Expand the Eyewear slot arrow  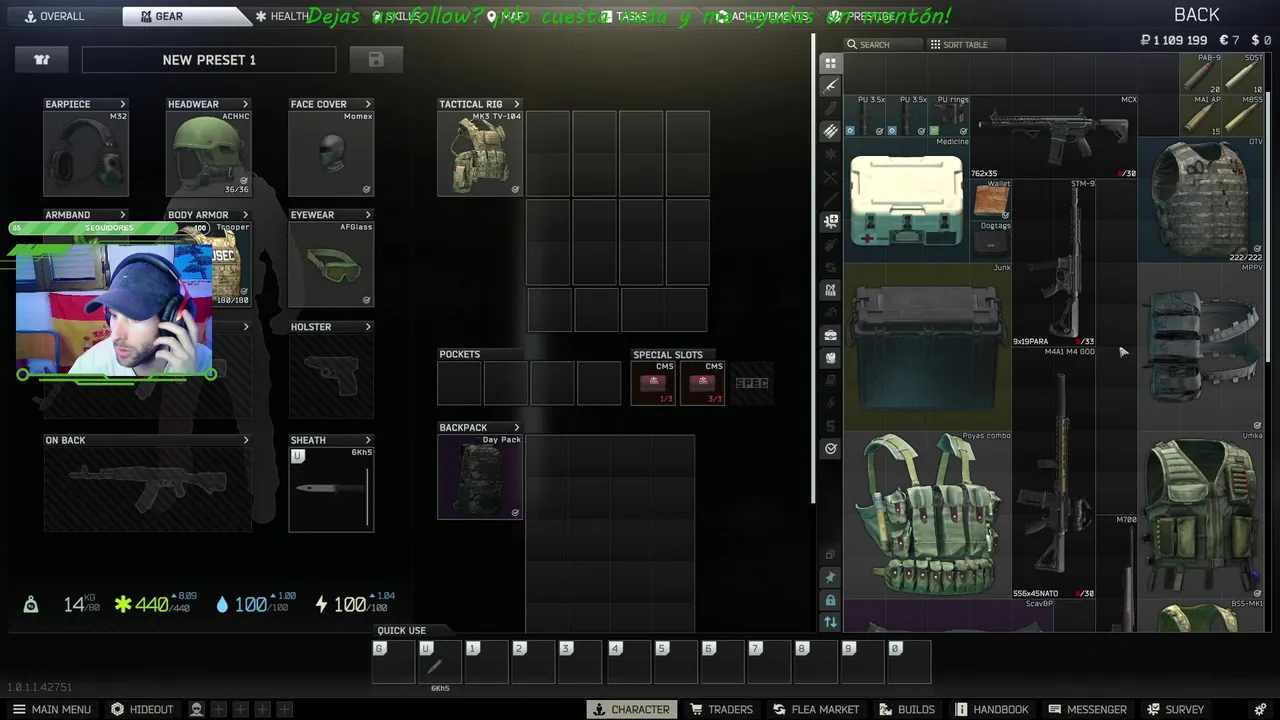pyautogui.click(x=368, y=215)
